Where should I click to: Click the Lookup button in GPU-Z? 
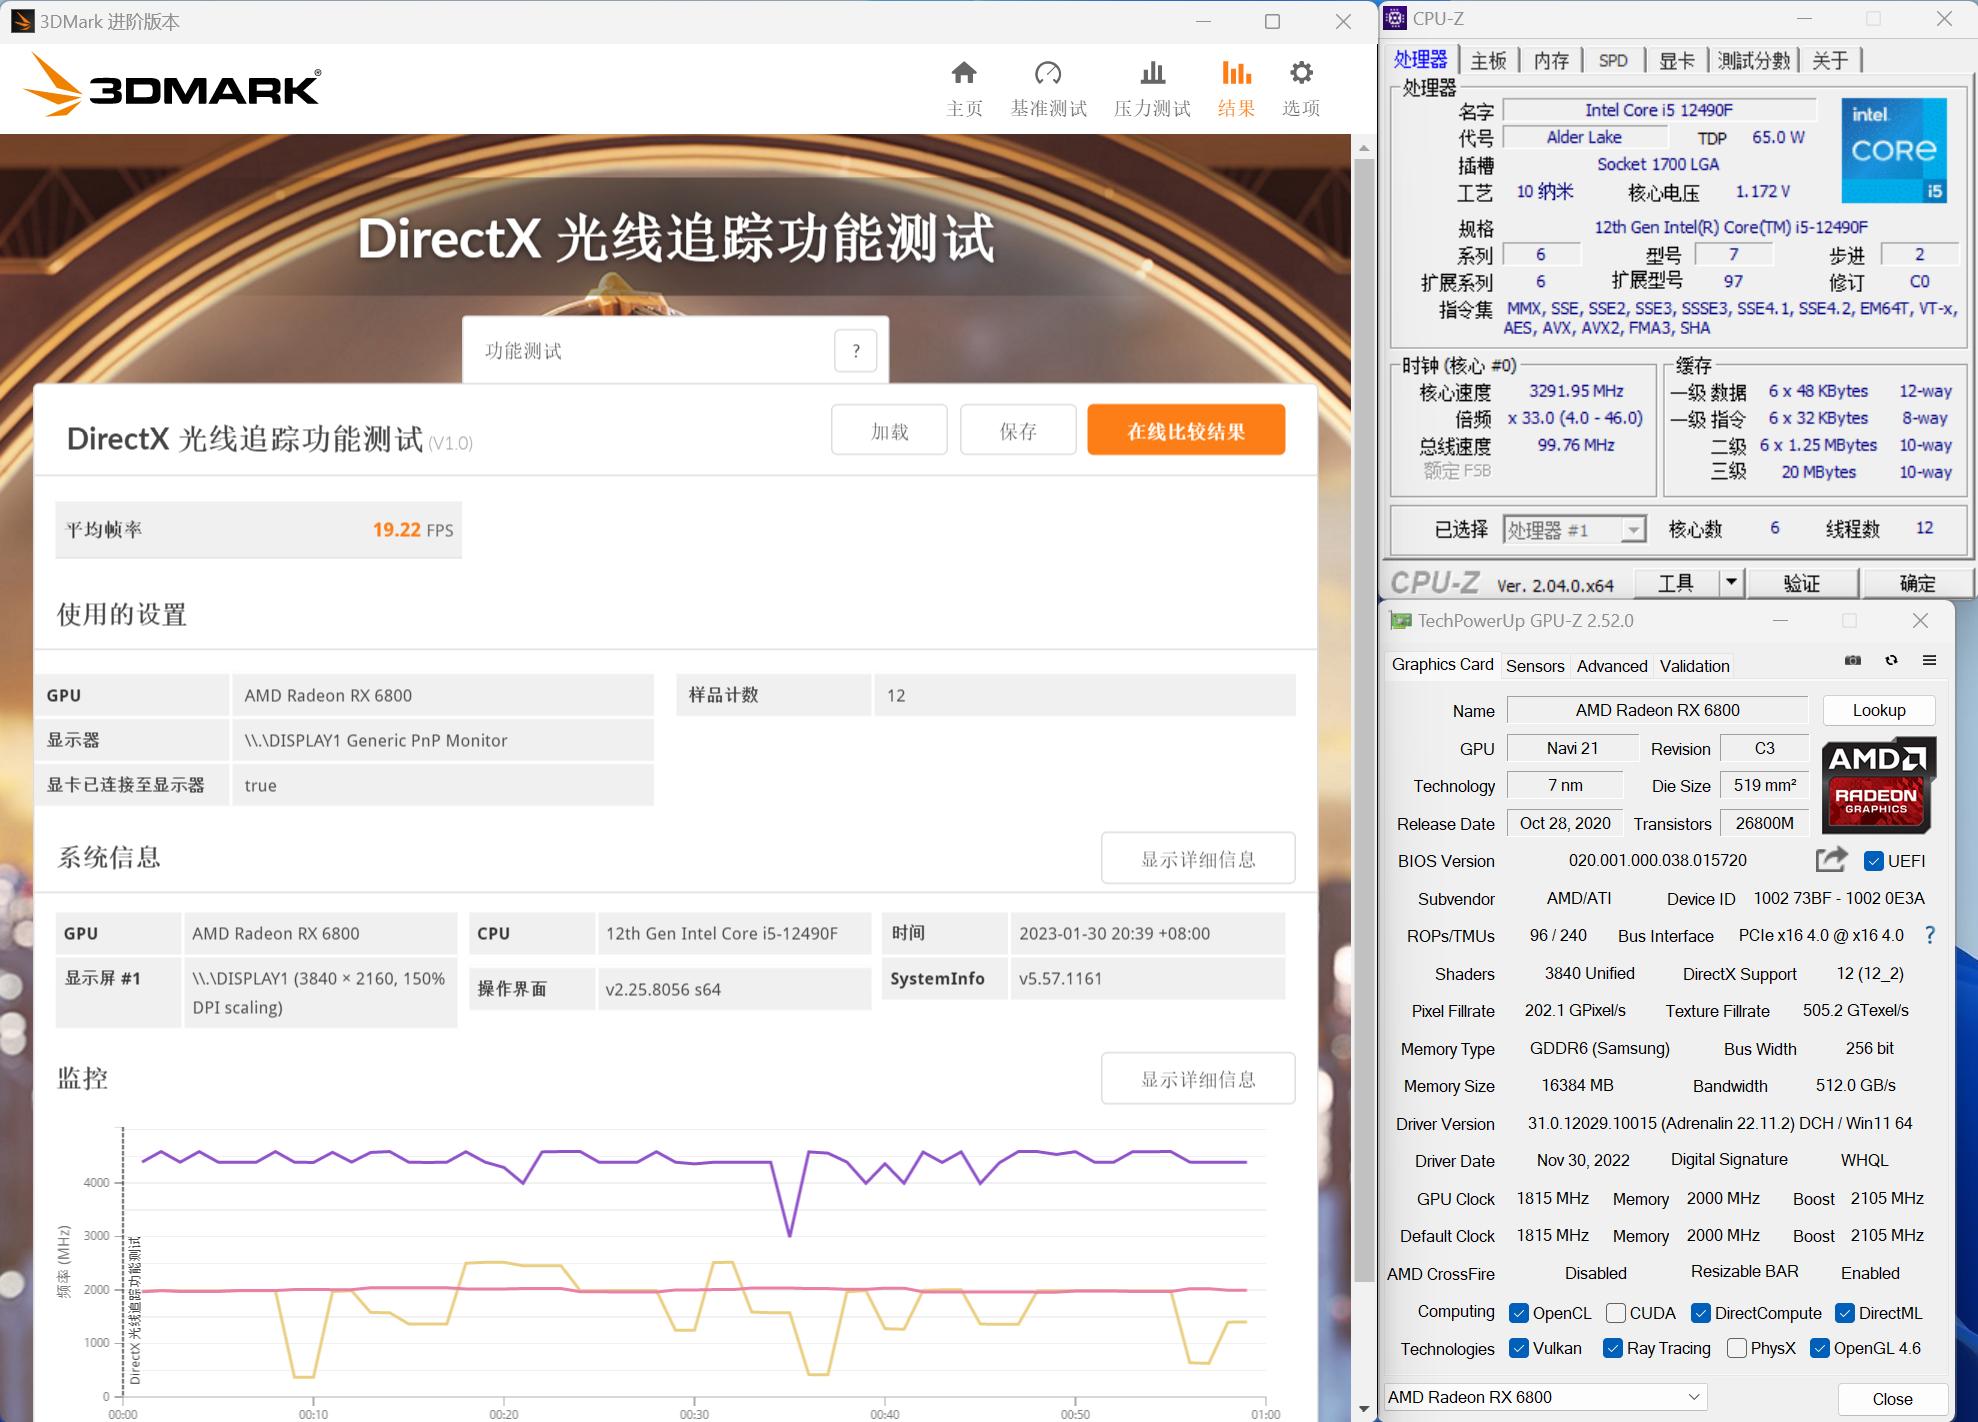(1878, 710)
